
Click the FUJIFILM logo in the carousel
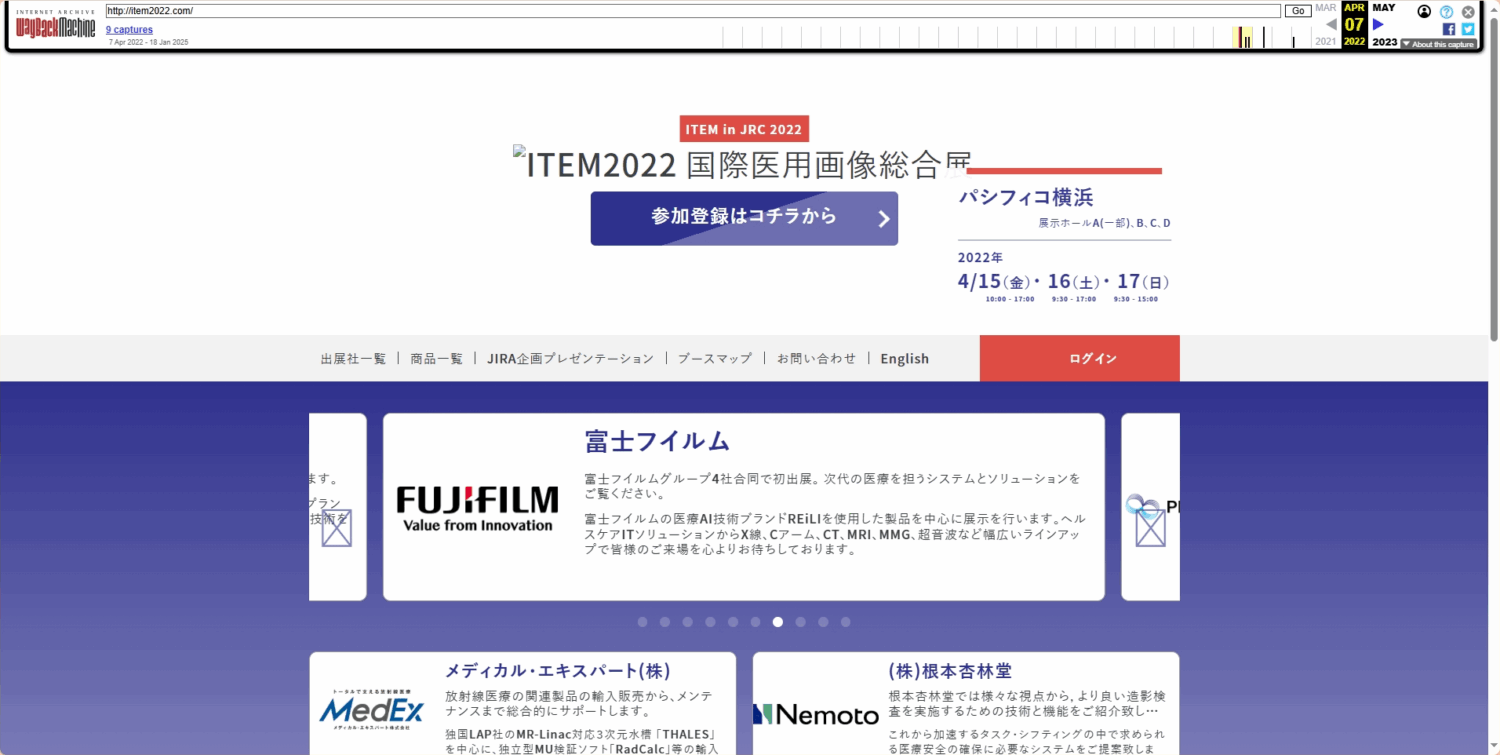(477, 508)
